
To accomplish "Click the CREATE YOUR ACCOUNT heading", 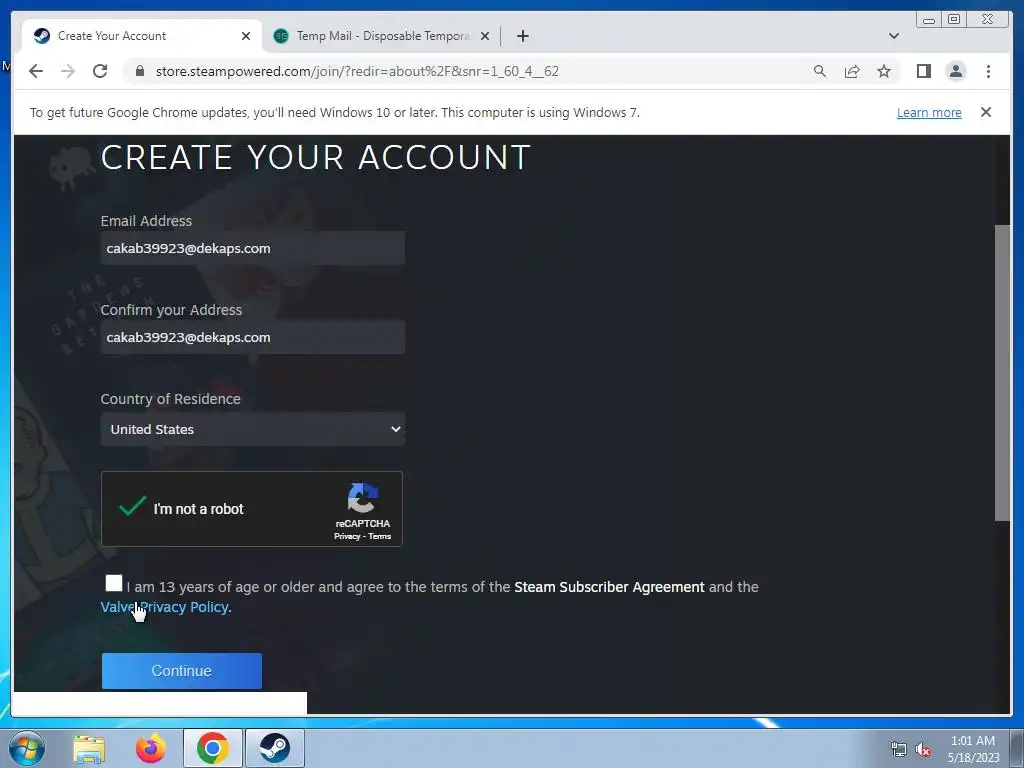I will tap(315, 157).
